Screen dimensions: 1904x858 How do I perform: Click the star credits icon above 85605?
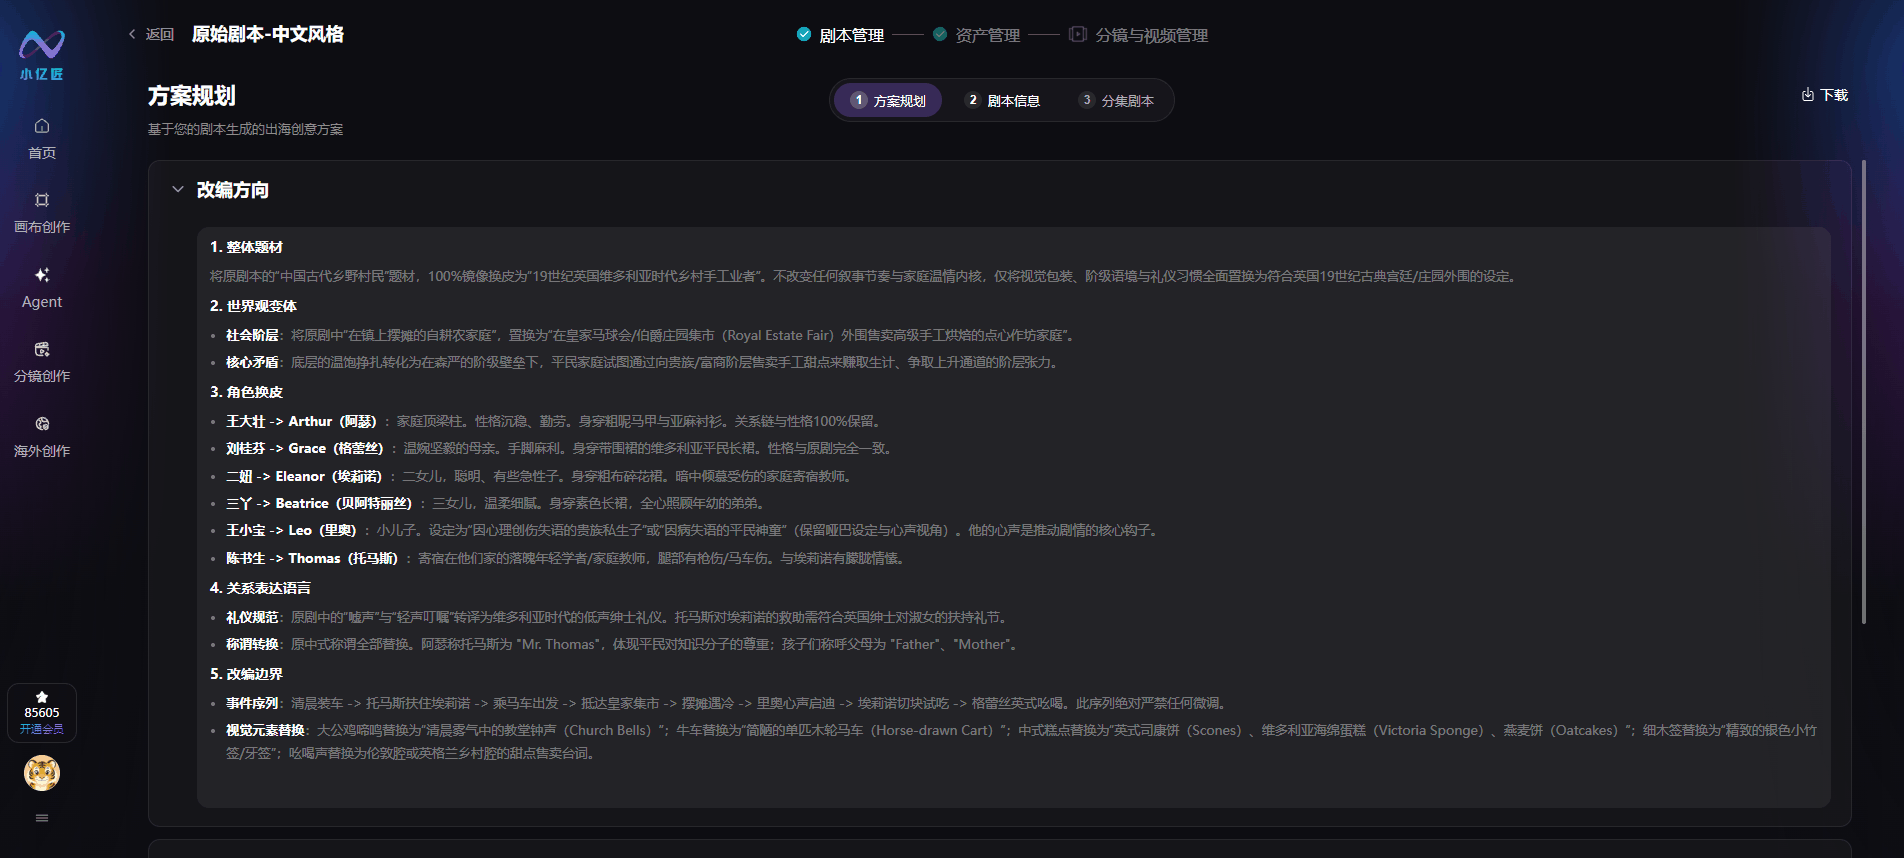pyautogui.click(x=42, y=697)
